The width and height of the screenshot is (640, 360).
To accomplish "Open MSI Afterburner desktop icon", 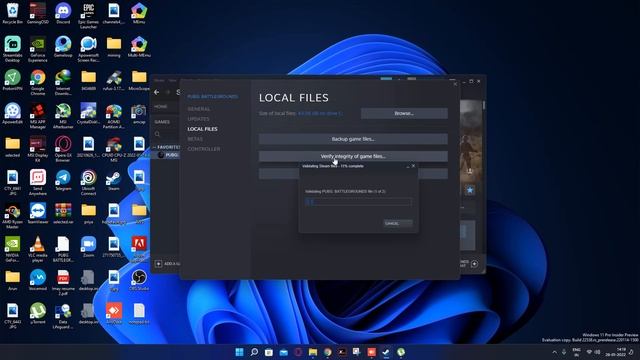I will pyautogui.click(x=63, y=116).
